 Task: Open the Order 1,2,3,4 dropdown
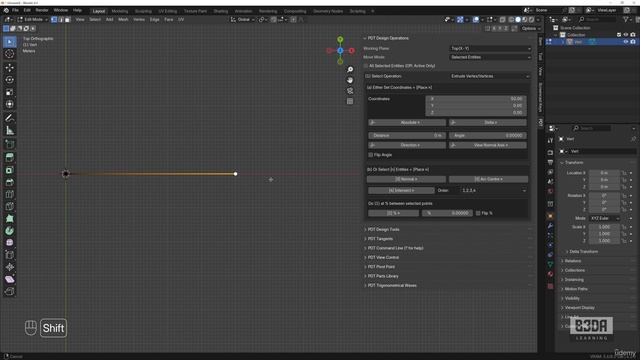click(493, 190)
